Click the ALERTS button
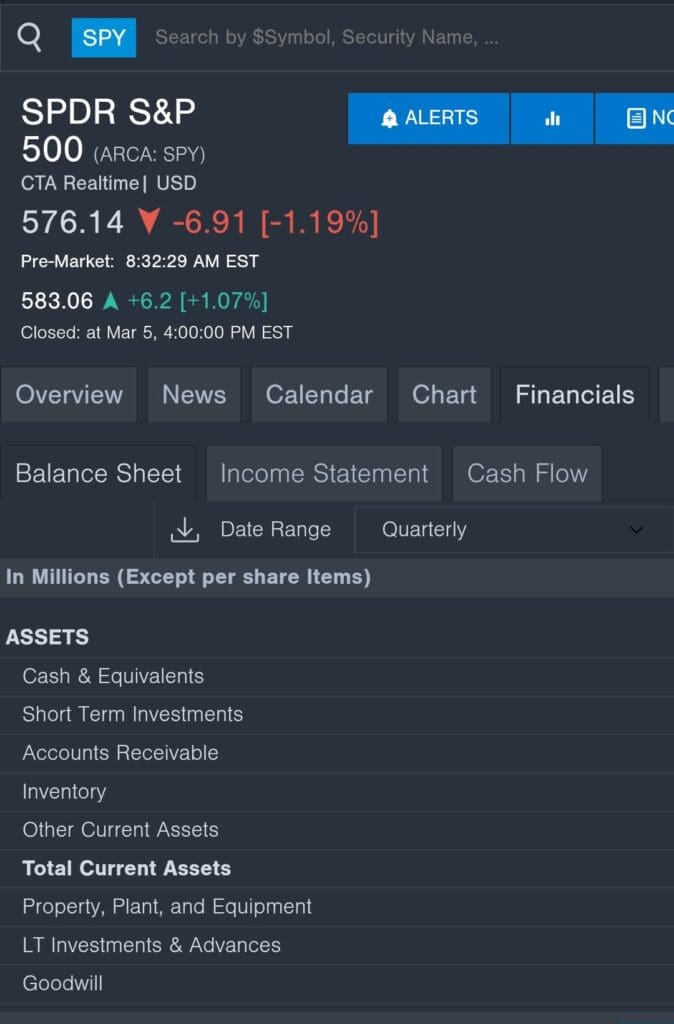674x1024 pixels. (428, 118)
